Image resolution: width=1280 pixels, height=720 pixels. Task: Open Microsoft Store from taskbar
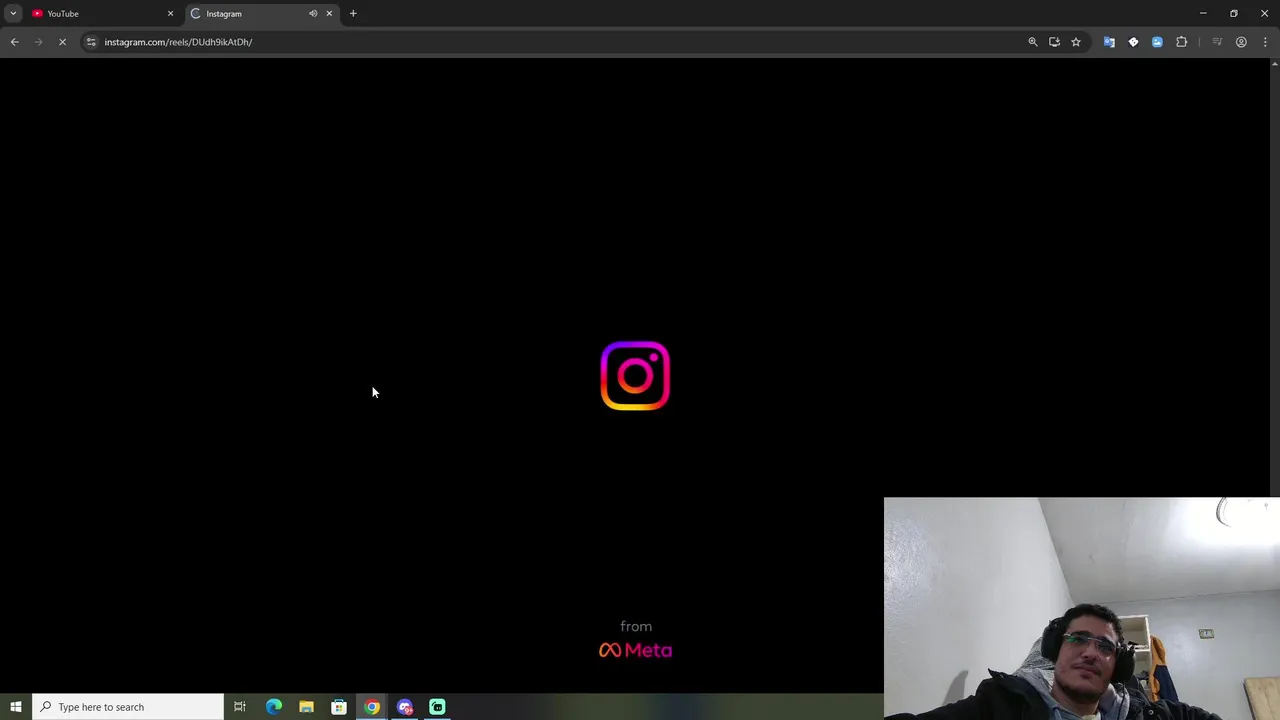point(339,707)
